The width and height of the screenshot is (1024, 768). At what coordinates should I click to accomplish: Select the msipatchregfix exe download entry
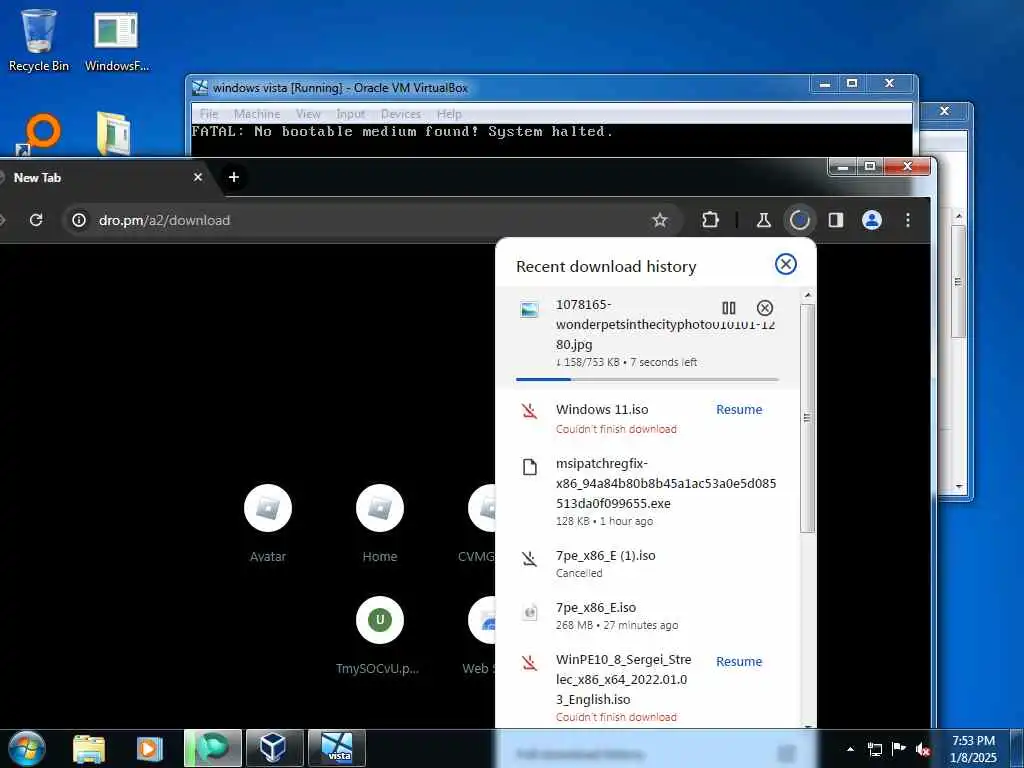648,491
